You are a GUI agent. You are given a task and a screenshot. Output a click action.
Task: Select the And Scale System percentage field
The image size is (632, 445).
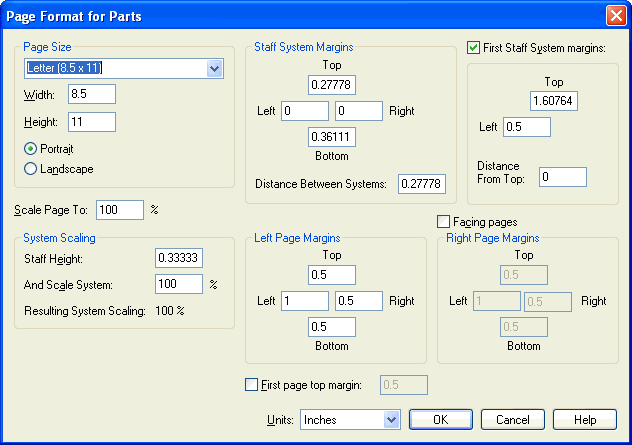tap(179, 284)
